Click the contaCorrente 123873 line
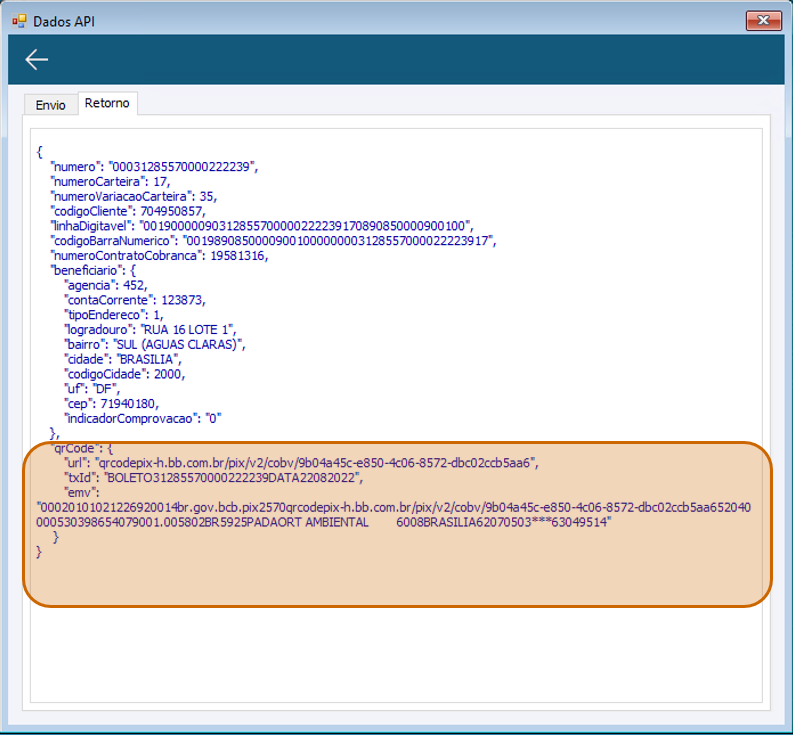Image resolution: width=794 pixels, height=735 pixels. coord(134,300)
